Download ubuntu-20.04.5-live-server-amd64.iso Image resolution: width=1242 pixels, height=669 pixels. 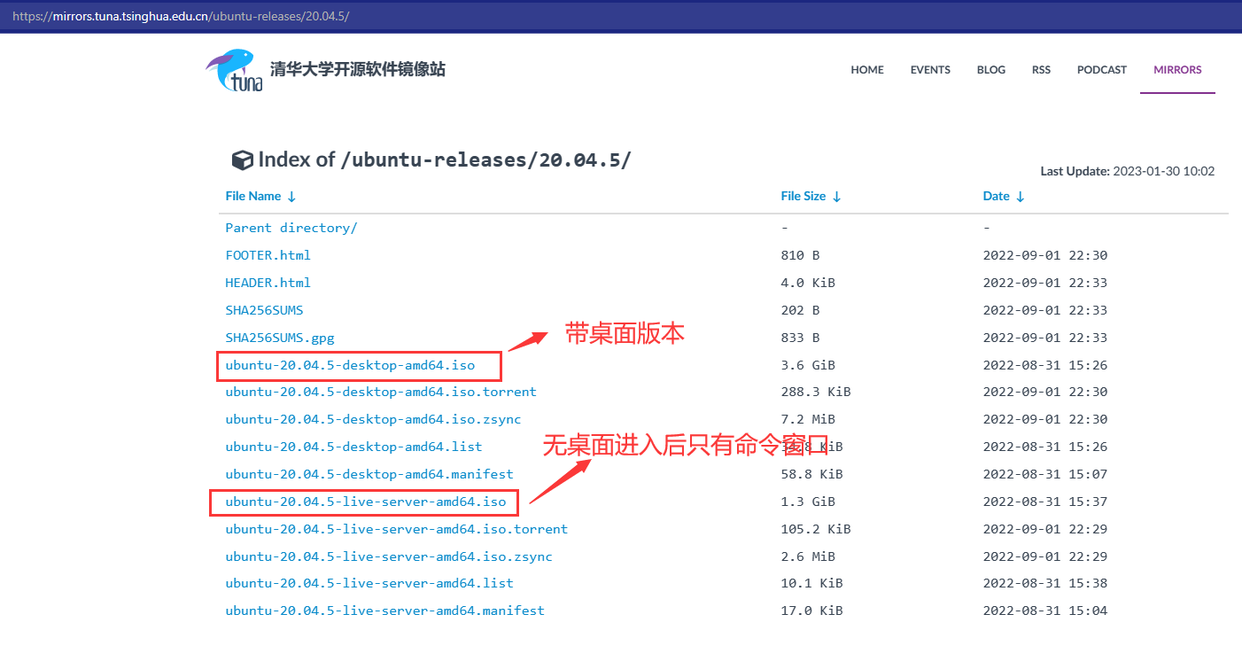point(366,501)
